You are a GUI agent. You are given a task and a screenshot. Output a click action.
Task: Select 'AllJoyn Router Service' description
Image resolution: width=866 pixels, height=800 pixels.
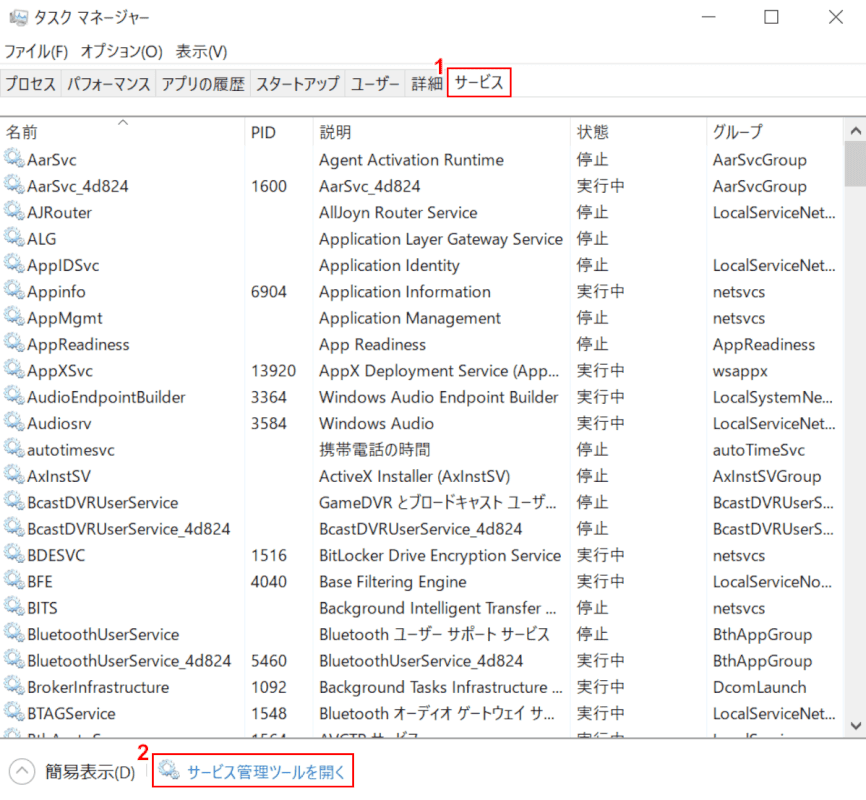398,212
